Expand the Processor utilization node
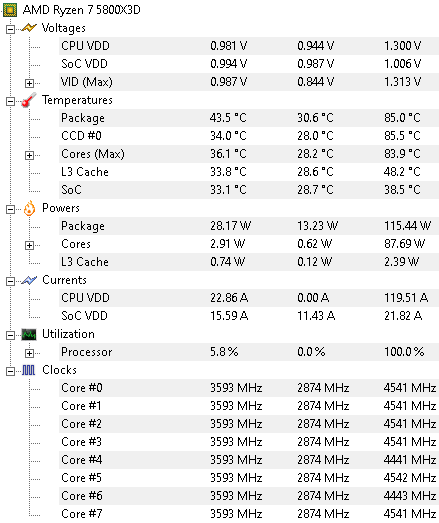The width and height of the screenshot is (439, 523). click(29, 353)
